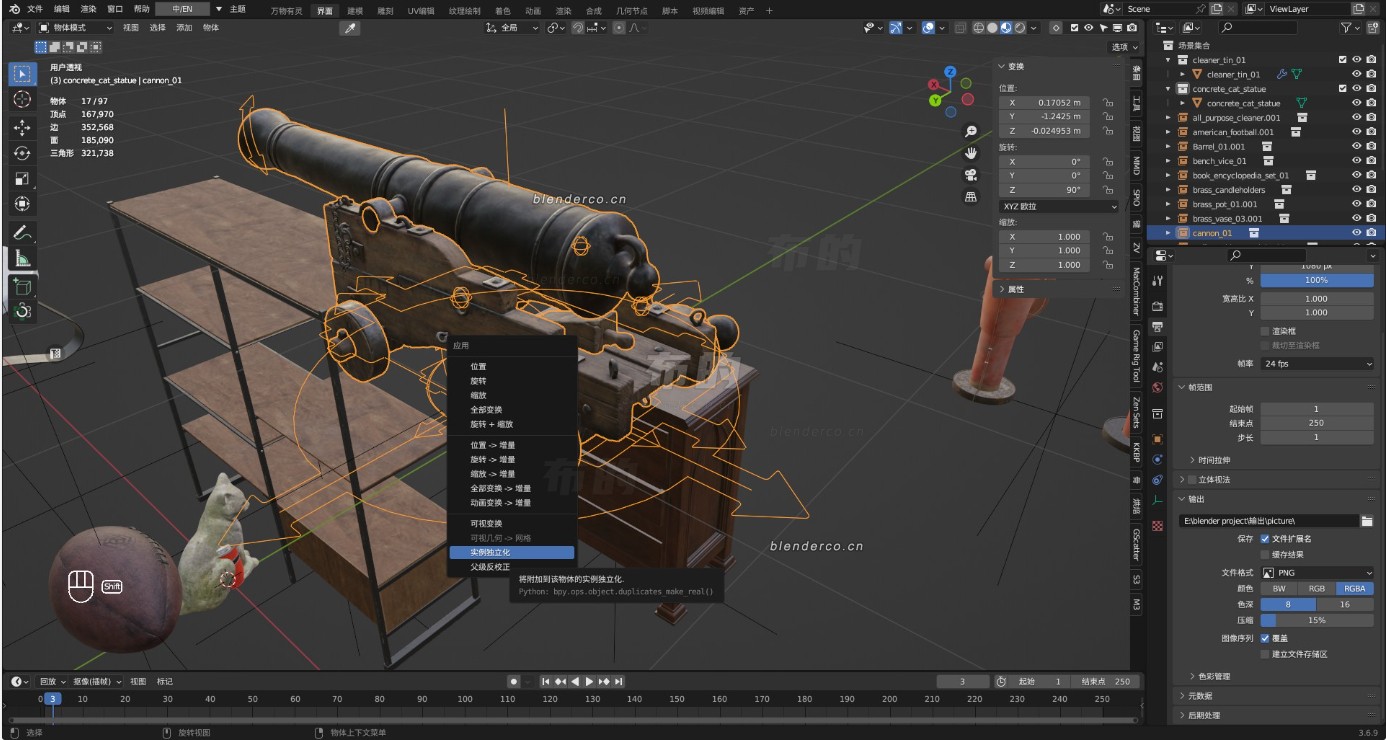Screen dimensions: 1386x740
Task: Toggle the snapping magnet icon
Action: pos(579,28)
